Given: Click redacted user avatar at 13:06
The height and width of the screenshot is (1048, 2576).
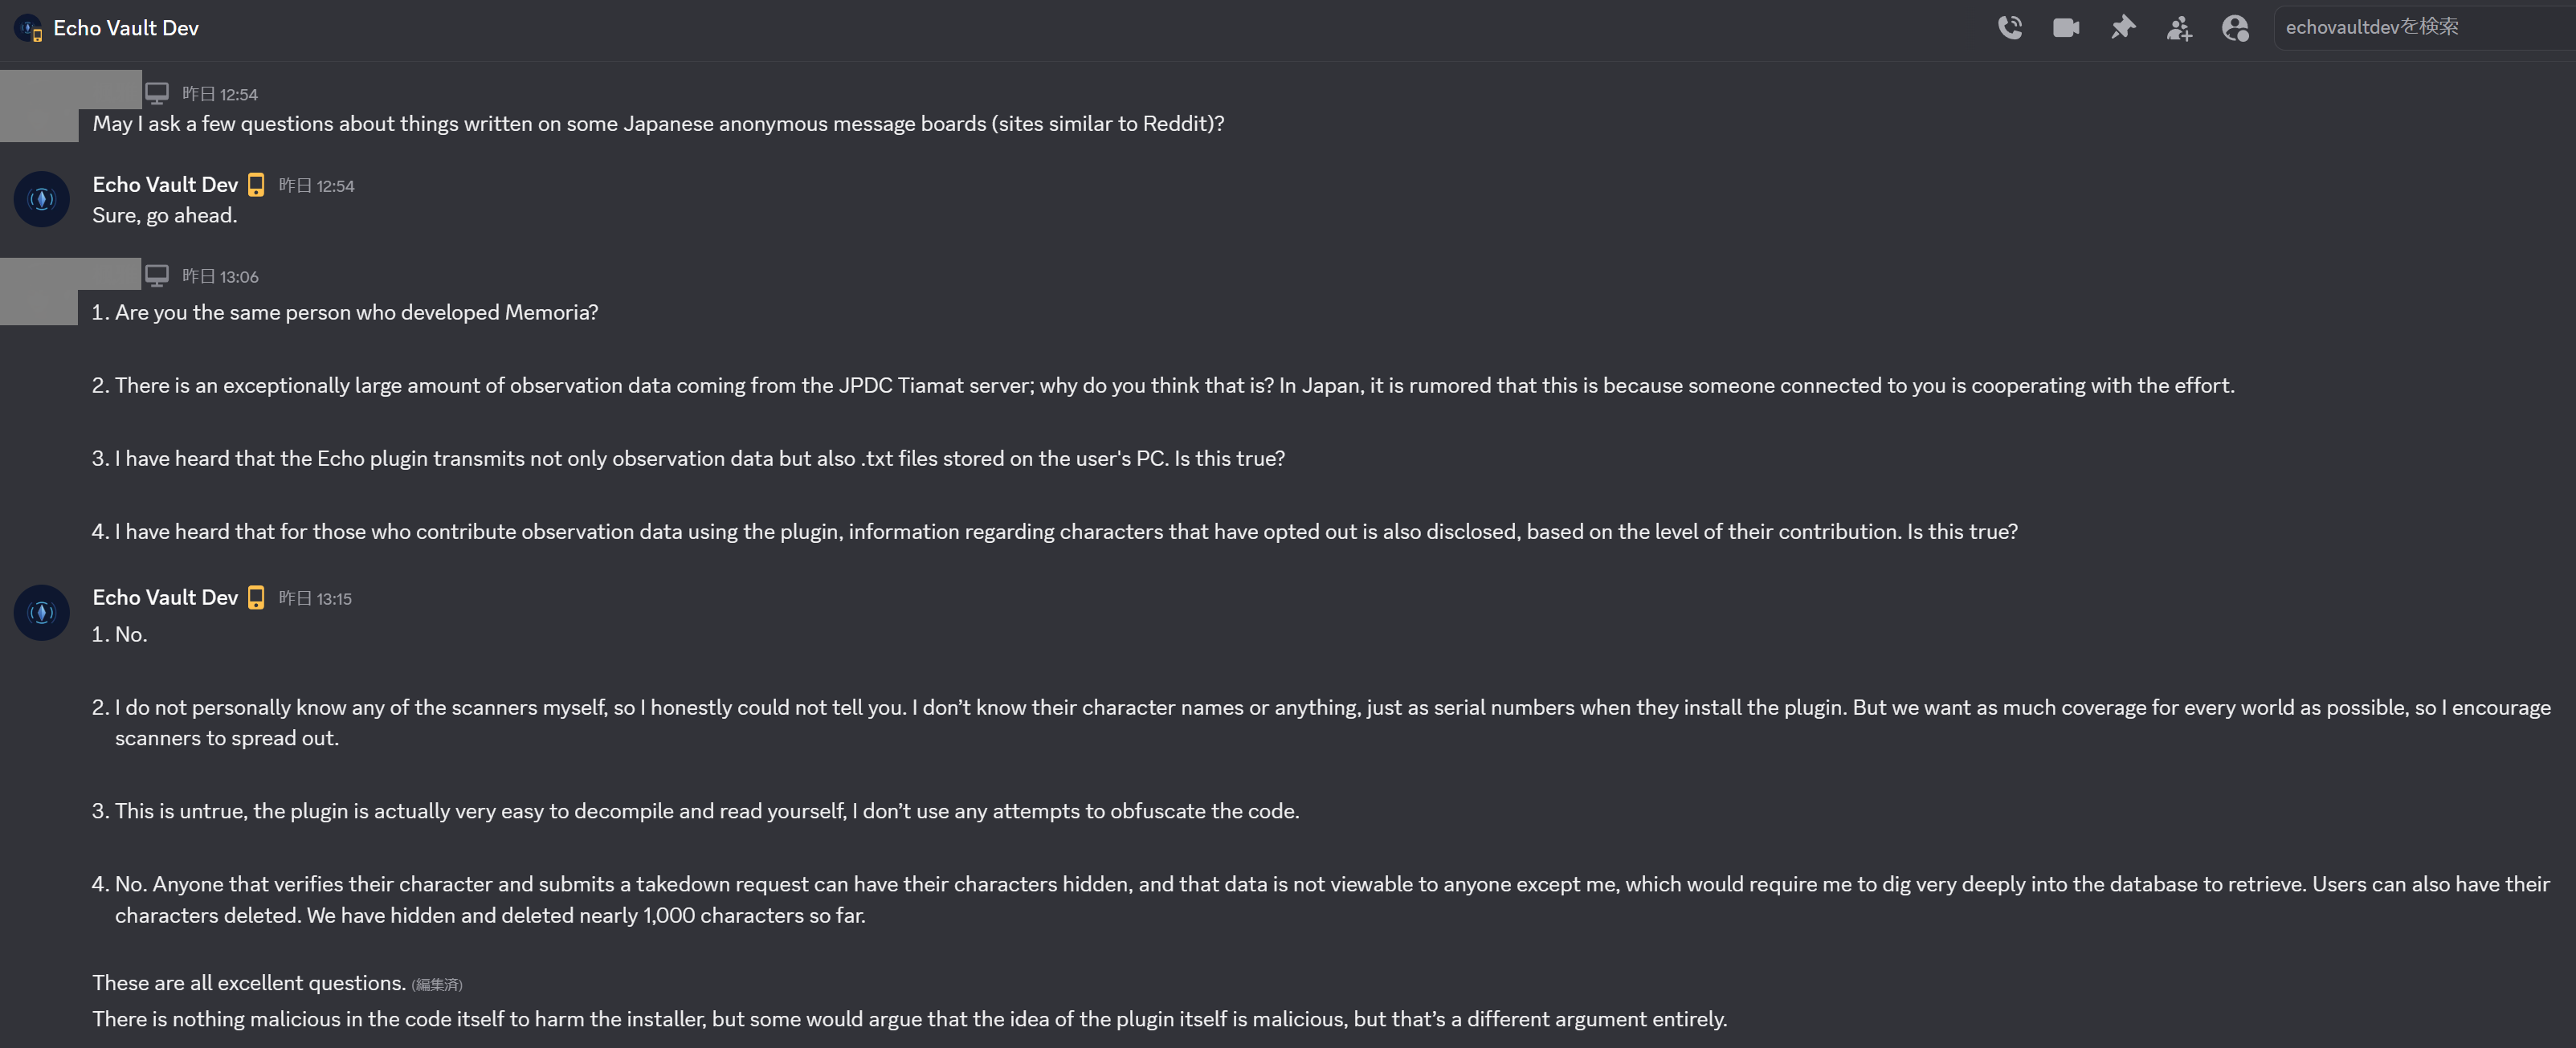Looking at the screenshot, I should (x=40, y=292).
